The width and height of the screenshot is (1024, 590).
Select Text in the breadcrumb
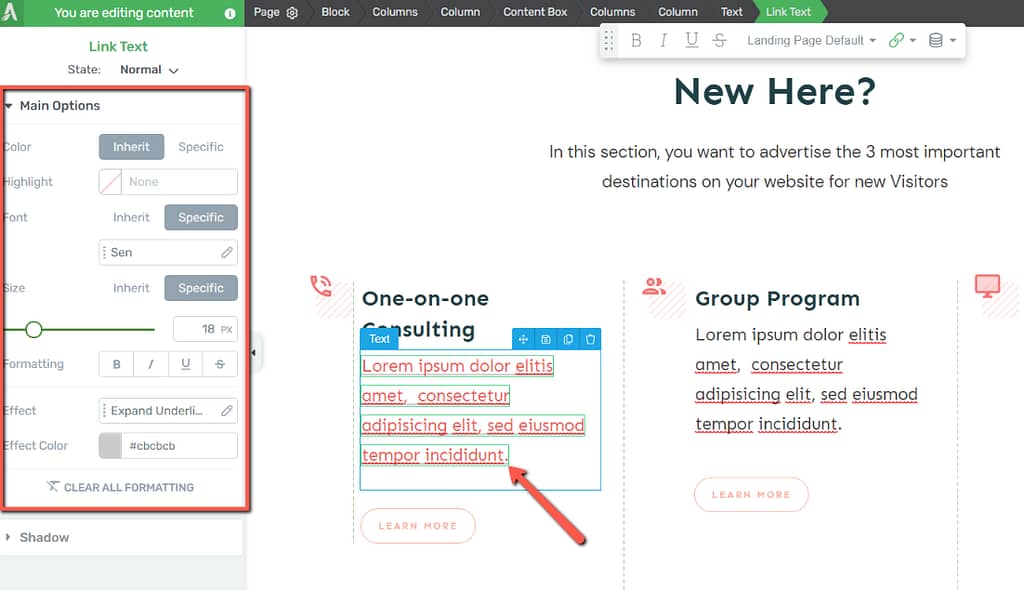tap(731, 12)
